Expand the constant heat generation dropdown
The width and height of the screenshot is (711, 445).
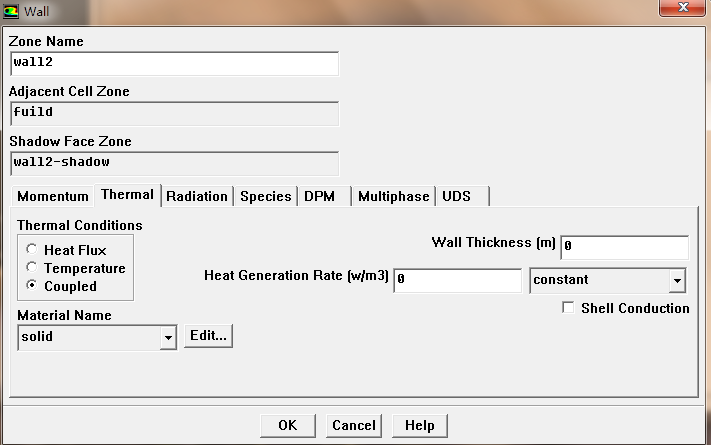676,281
